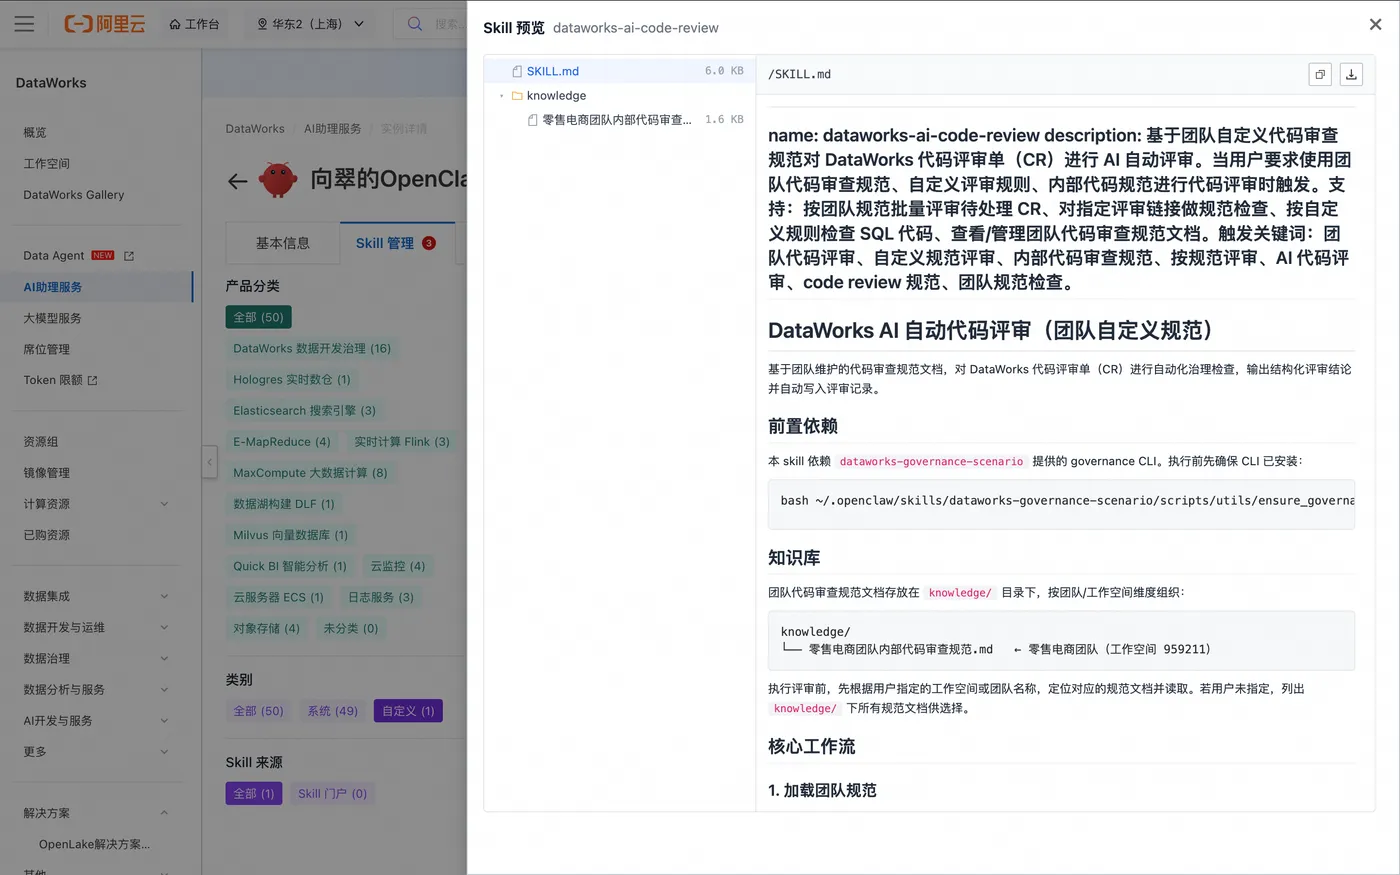The height and width of the screenshot is (875, 1400).
Task: Filter by 数据湖构建 DLF (1)
Action: pos(284,503)
